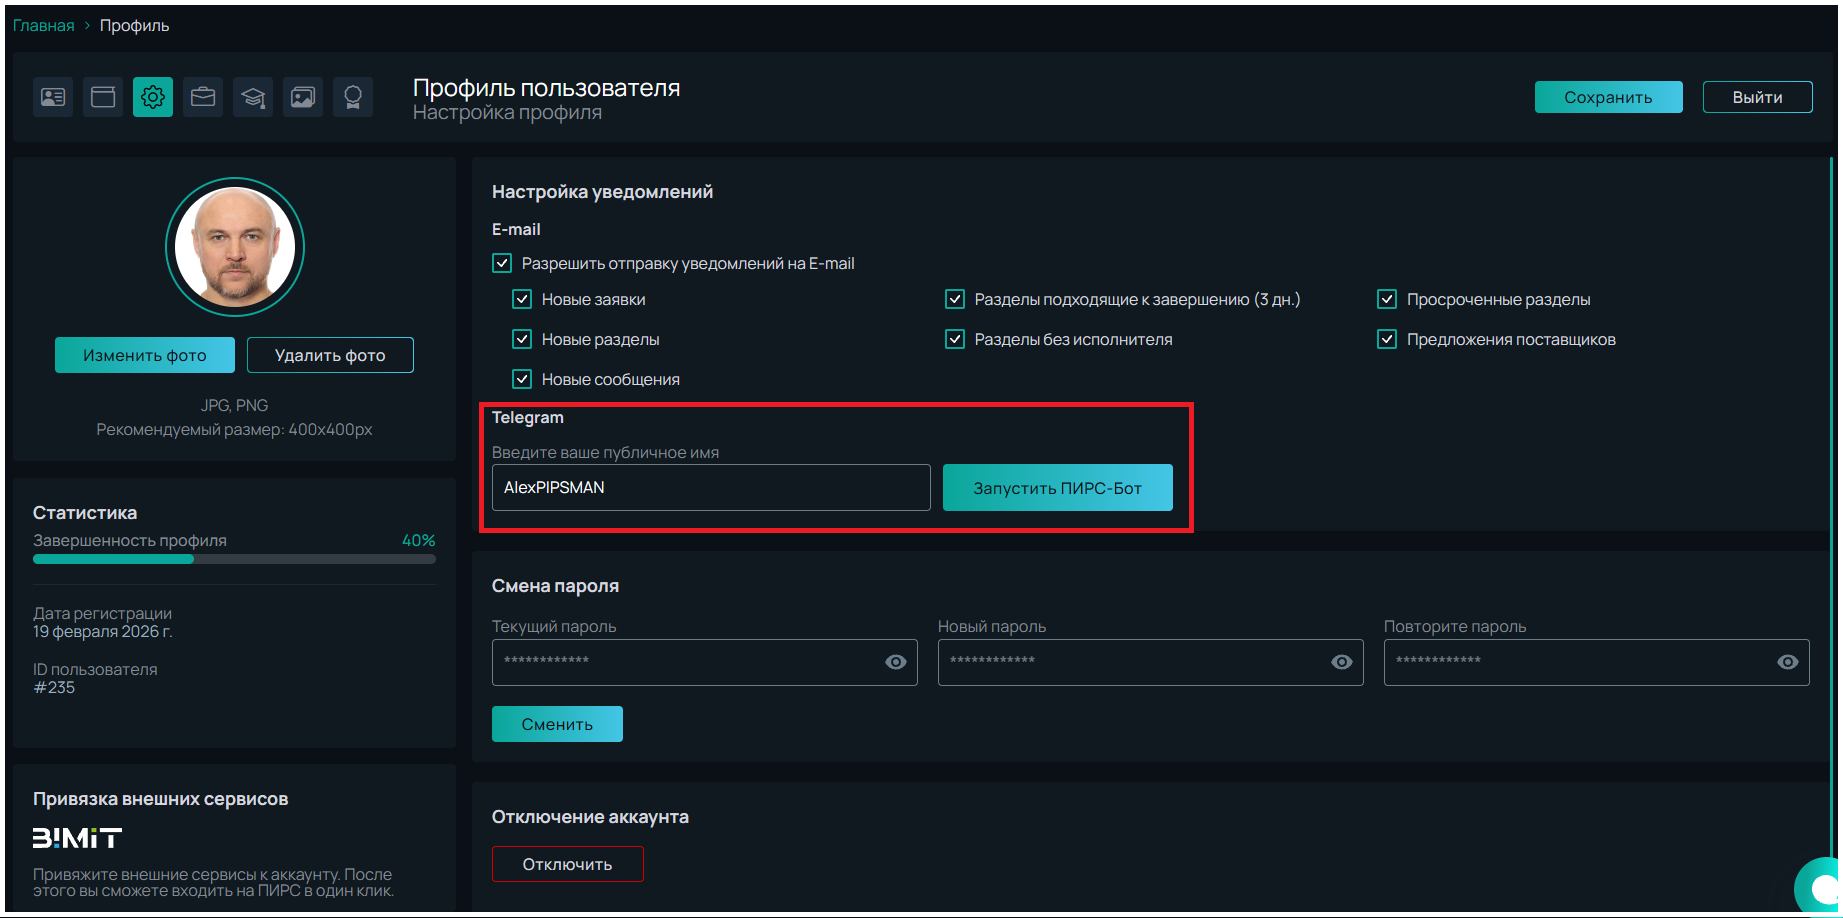Image resolution: width=1843 pixels, height=918 pixels.
Task: Toggle 'Разделы без исполнителя' checkbox
Action: pyautogui.click(x=955, y=339)
